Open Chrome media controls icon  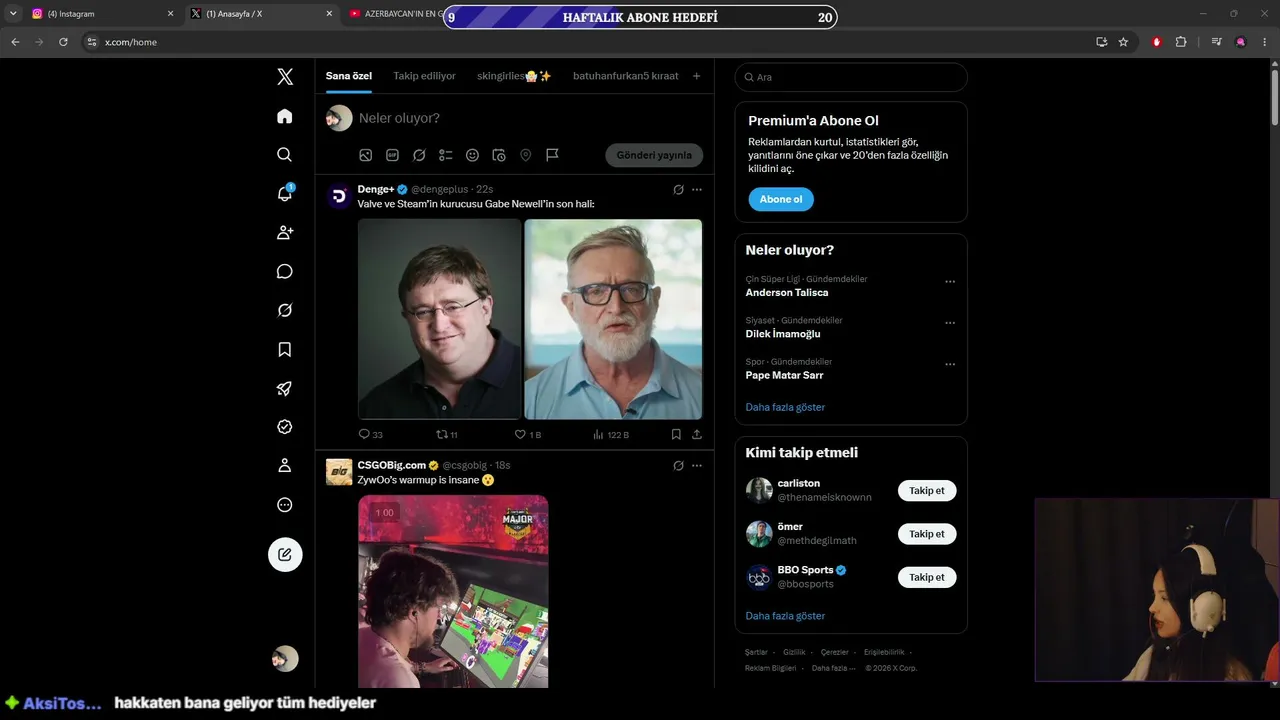pos(1216,42)
